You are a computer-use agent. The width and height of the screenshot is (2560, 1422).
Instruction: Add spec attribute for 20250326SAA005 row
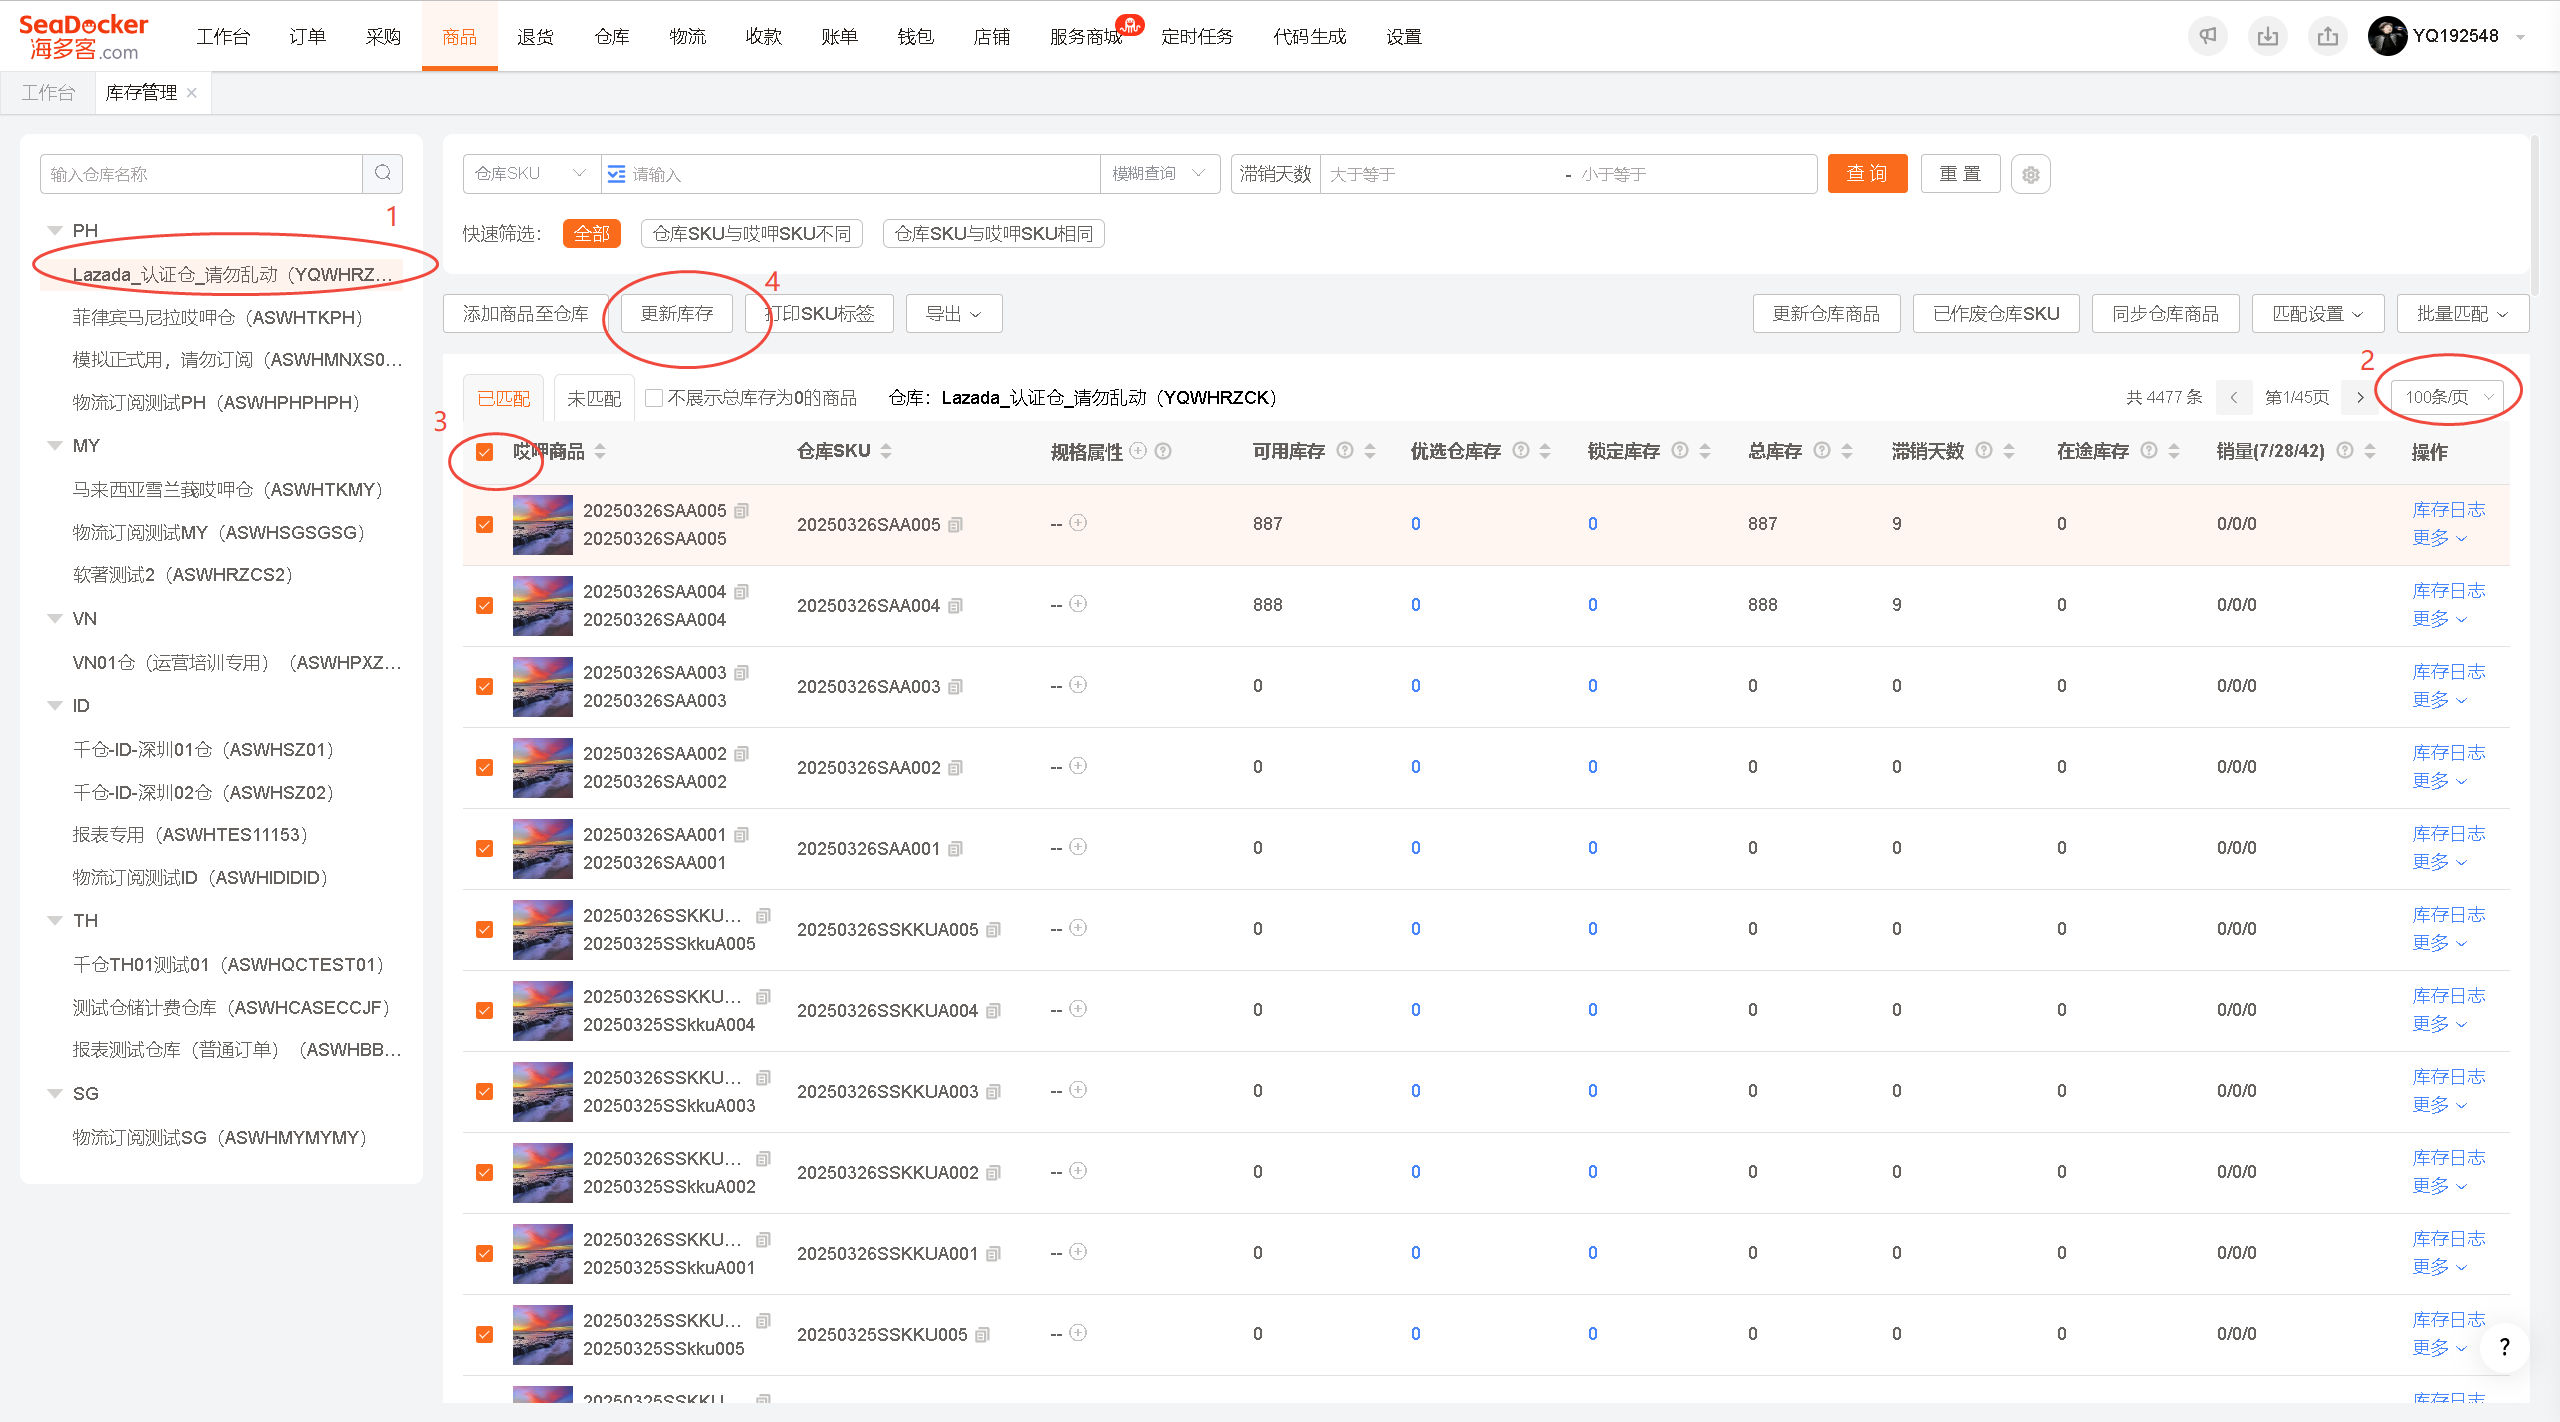[1078, 523]
